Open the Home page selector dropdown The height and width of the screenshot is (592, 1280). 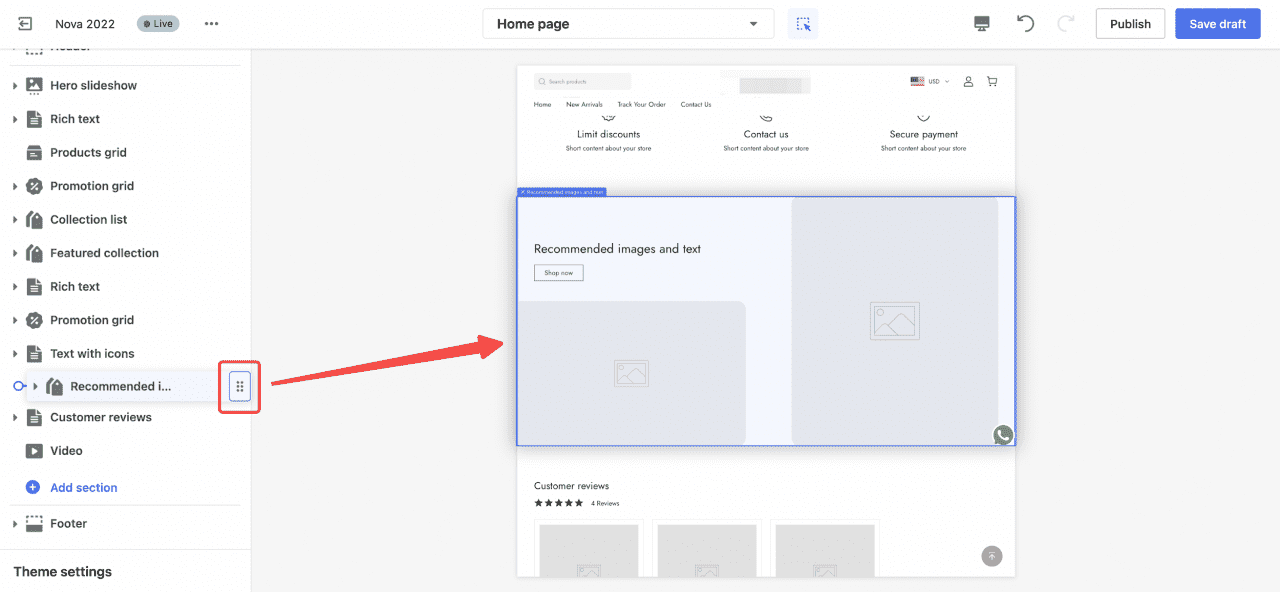pos(627,24)
